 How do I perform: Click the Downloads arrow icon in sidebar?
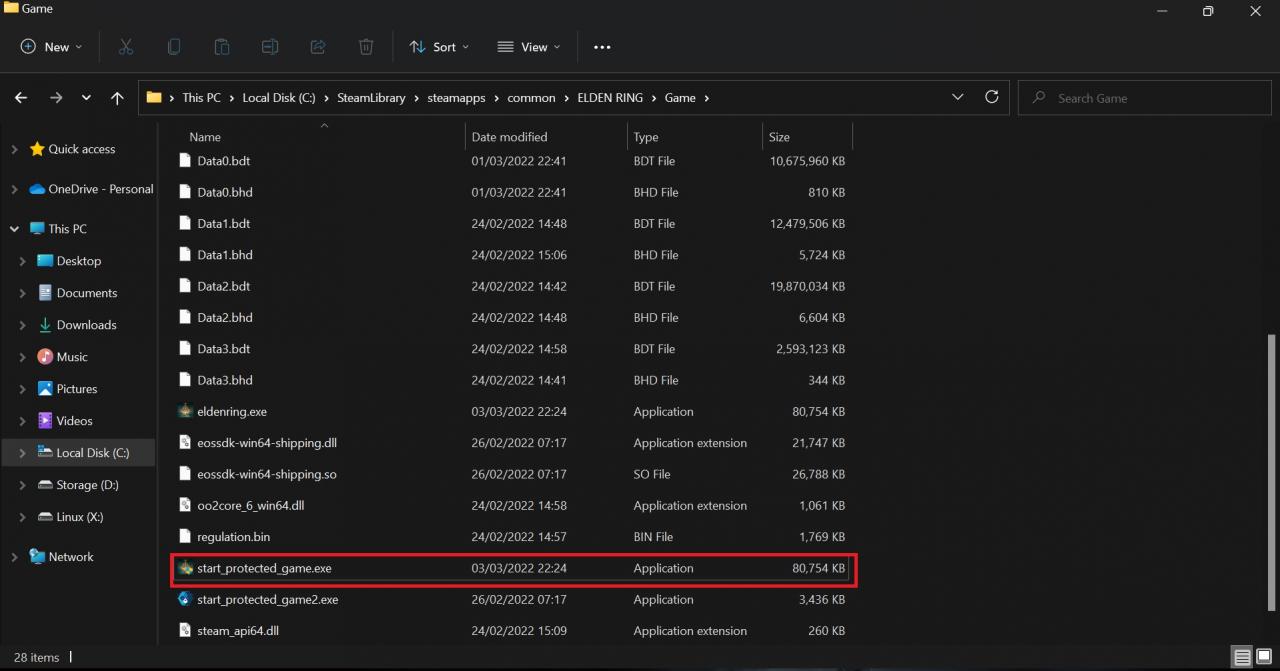pyautogui.click(x=45, y=325)
